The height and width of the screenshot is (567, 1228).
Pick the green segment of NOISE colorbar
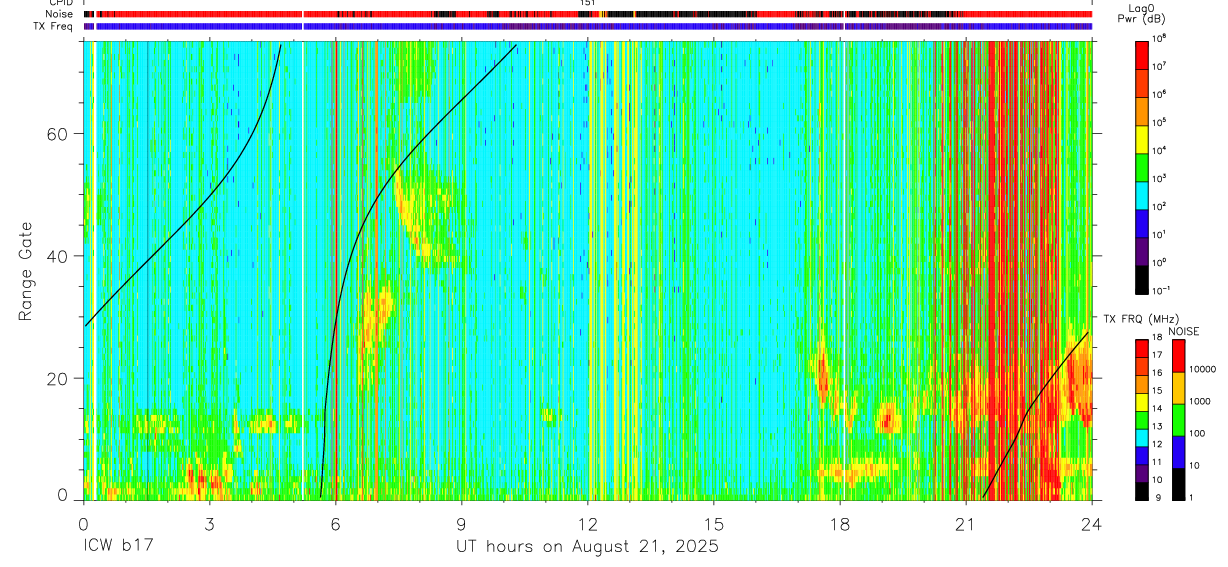click(x=1178, y=419)
